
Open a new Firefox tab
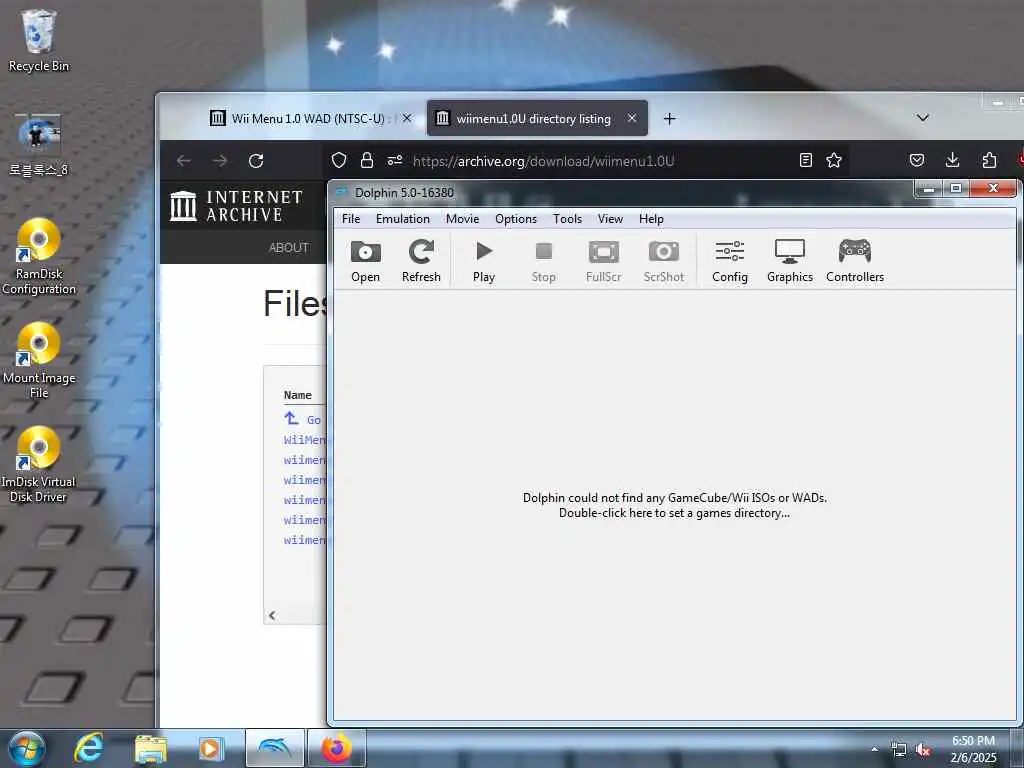coord(669,118)
